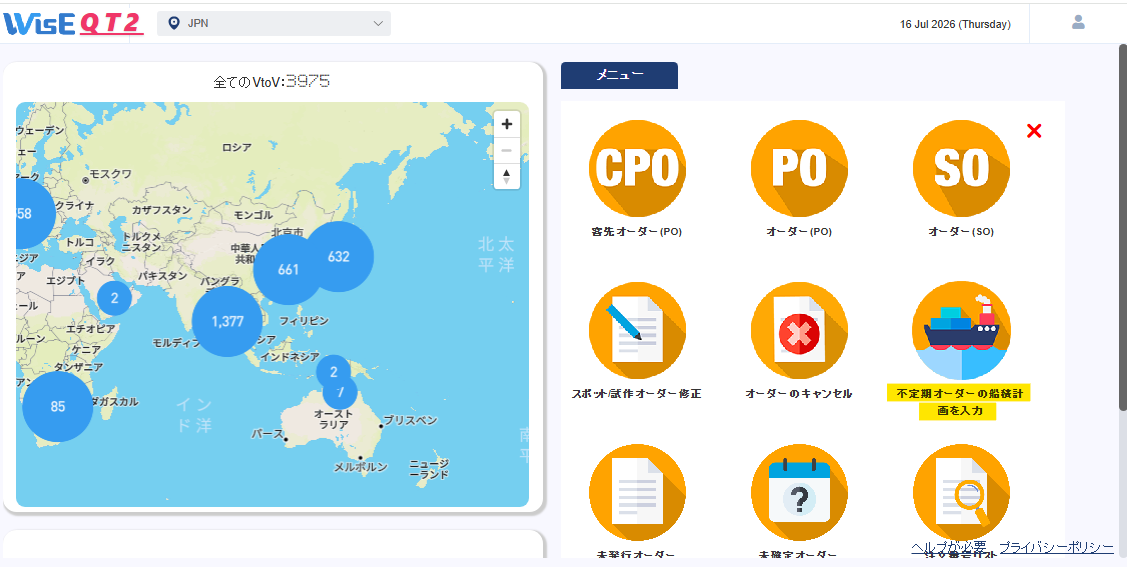Open the calendar question mark icon
Image resolution: width=1127 pixels, height=567 pixels.
(799, 493)
